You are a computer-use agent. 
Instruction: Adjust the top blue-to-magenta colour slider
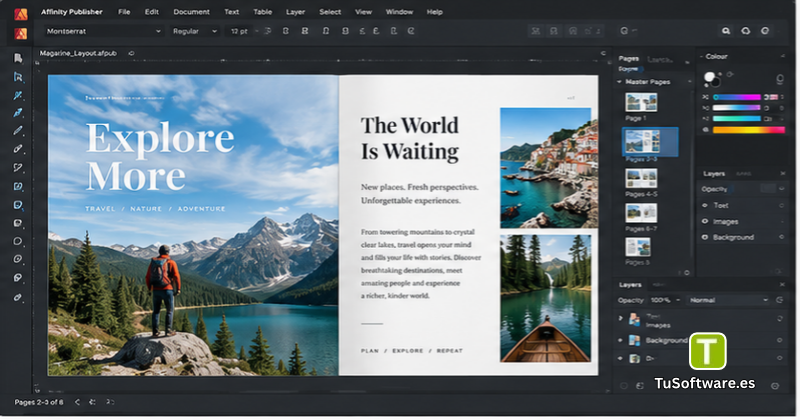737,97
